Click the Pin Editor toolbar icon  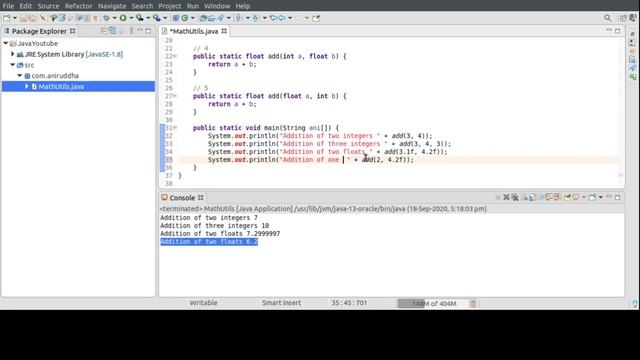click(316, 18)
